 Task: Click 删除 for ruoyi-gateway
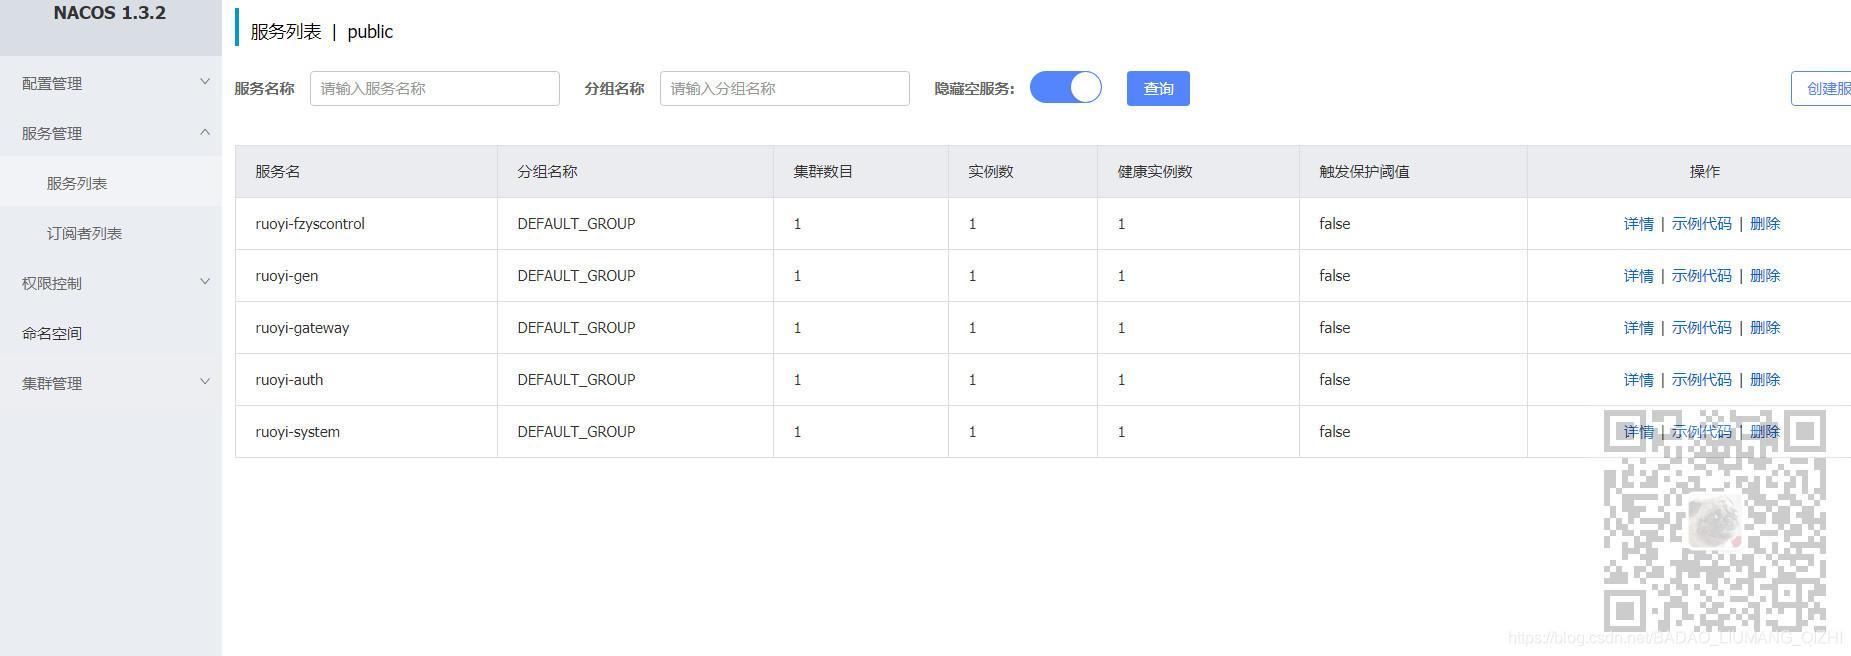[1765, 328]
